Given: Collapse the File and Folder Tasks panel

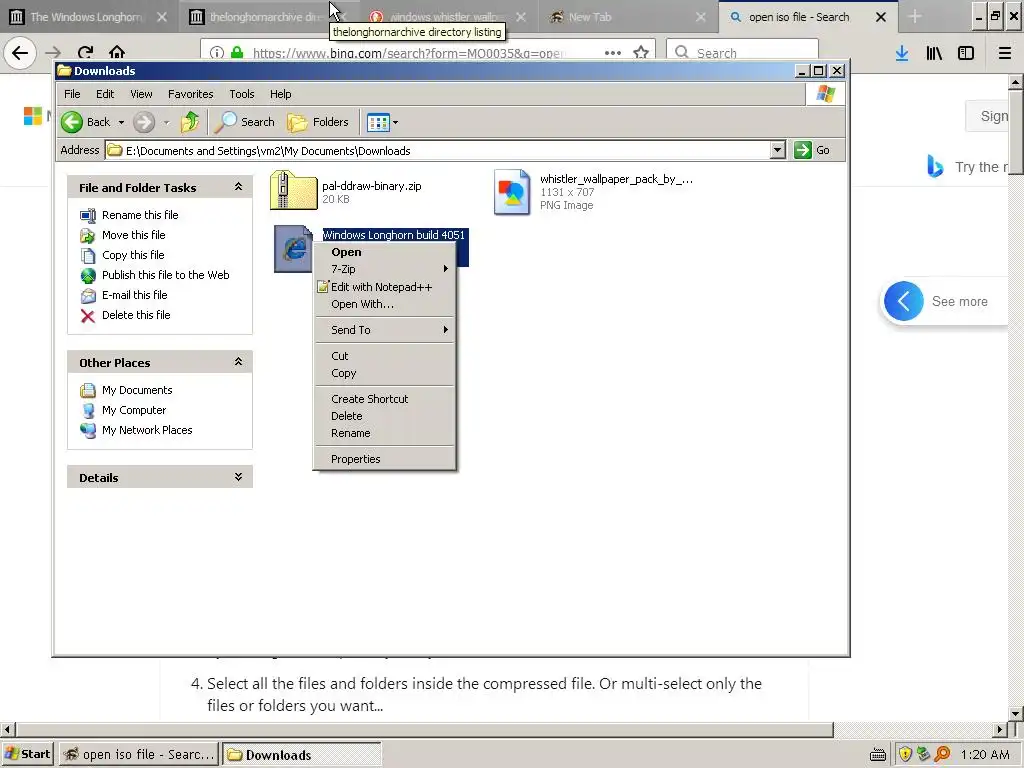Looking at the screenshot, I should (x=238, y=187).
